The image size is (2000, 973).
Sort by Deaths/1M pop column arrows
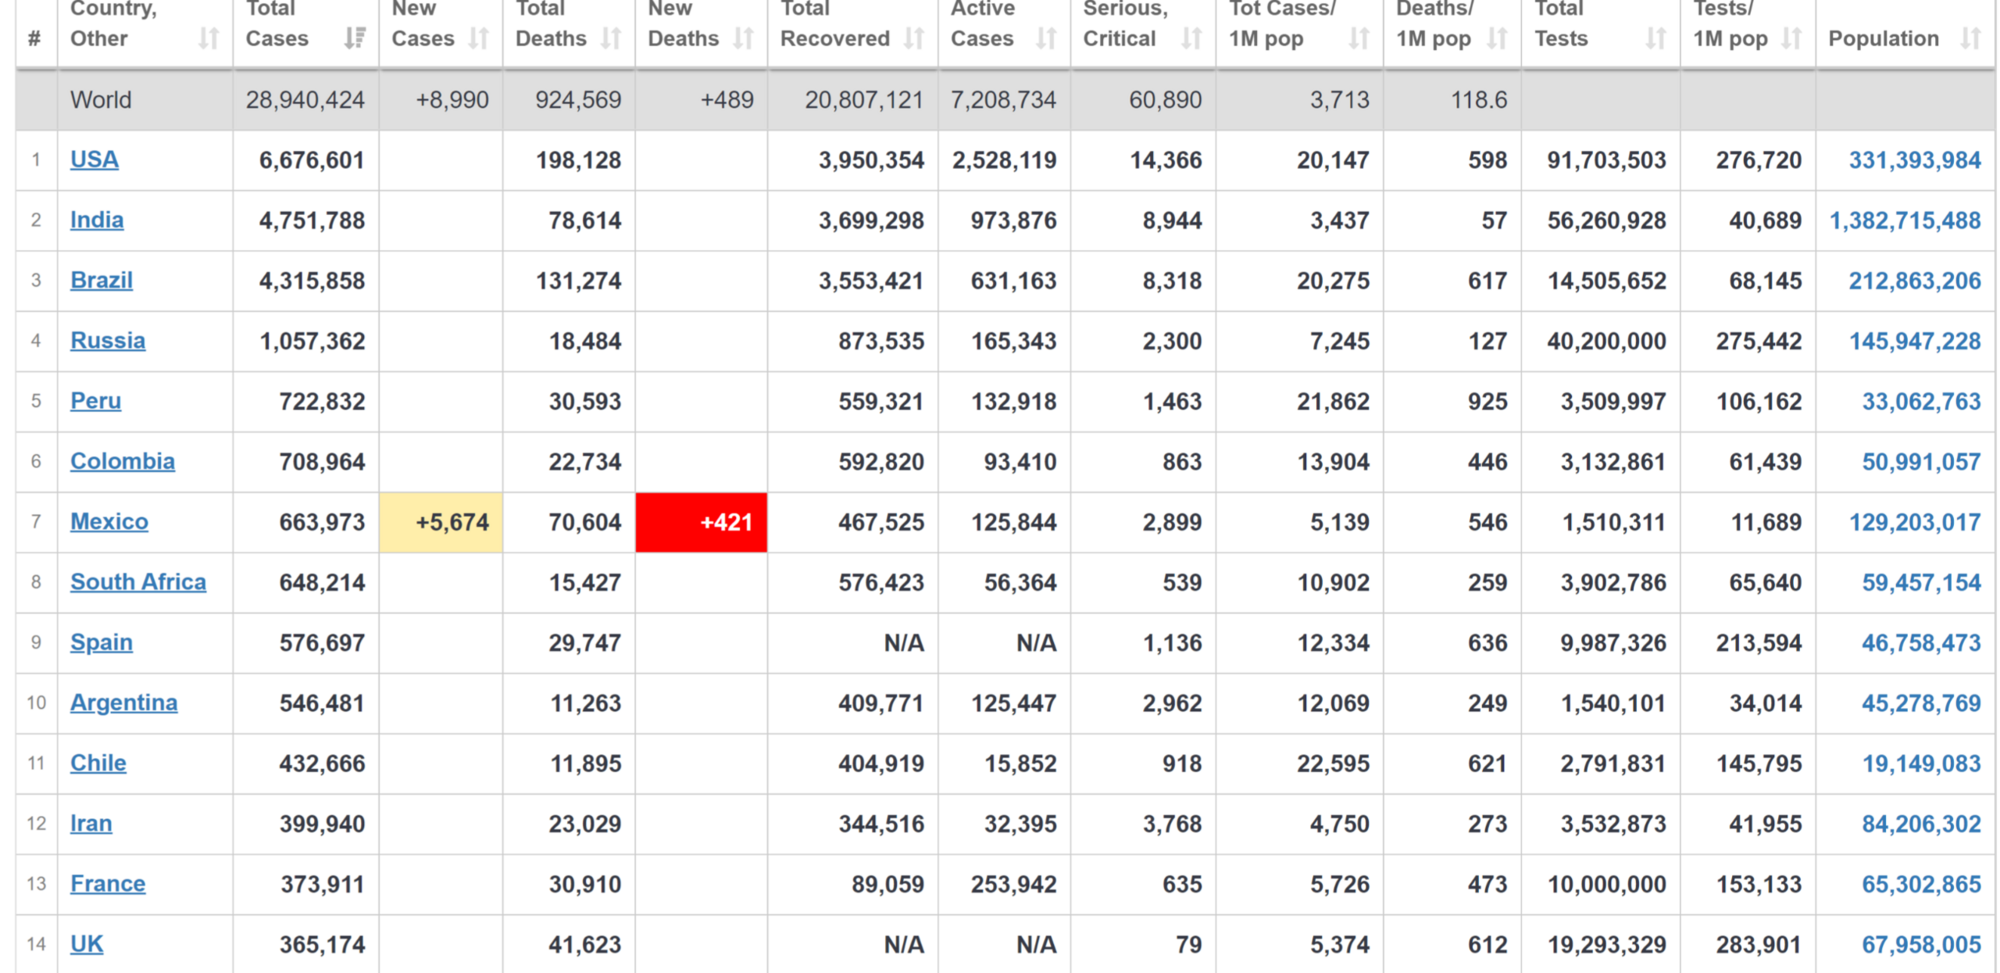1497,39
